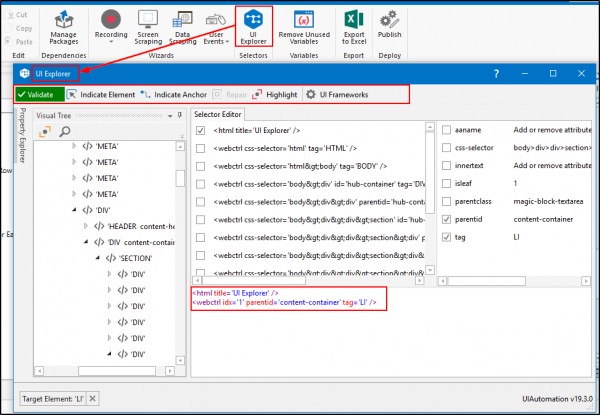Click Indicate Element
The image size is (600, 415).
click(x=101, y=94)
